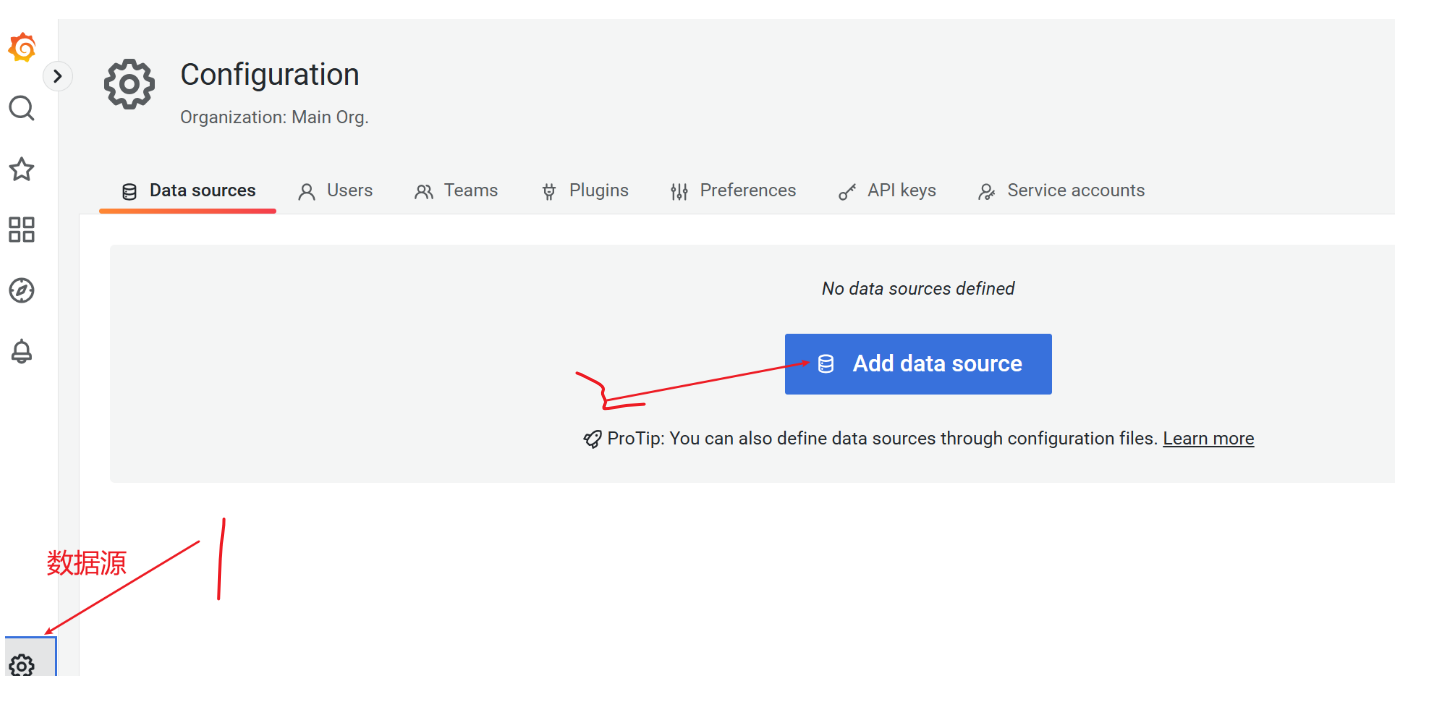Screen dimensions: 1437x703
Task: Switch to the Teams tab
Action: point(457,191)
